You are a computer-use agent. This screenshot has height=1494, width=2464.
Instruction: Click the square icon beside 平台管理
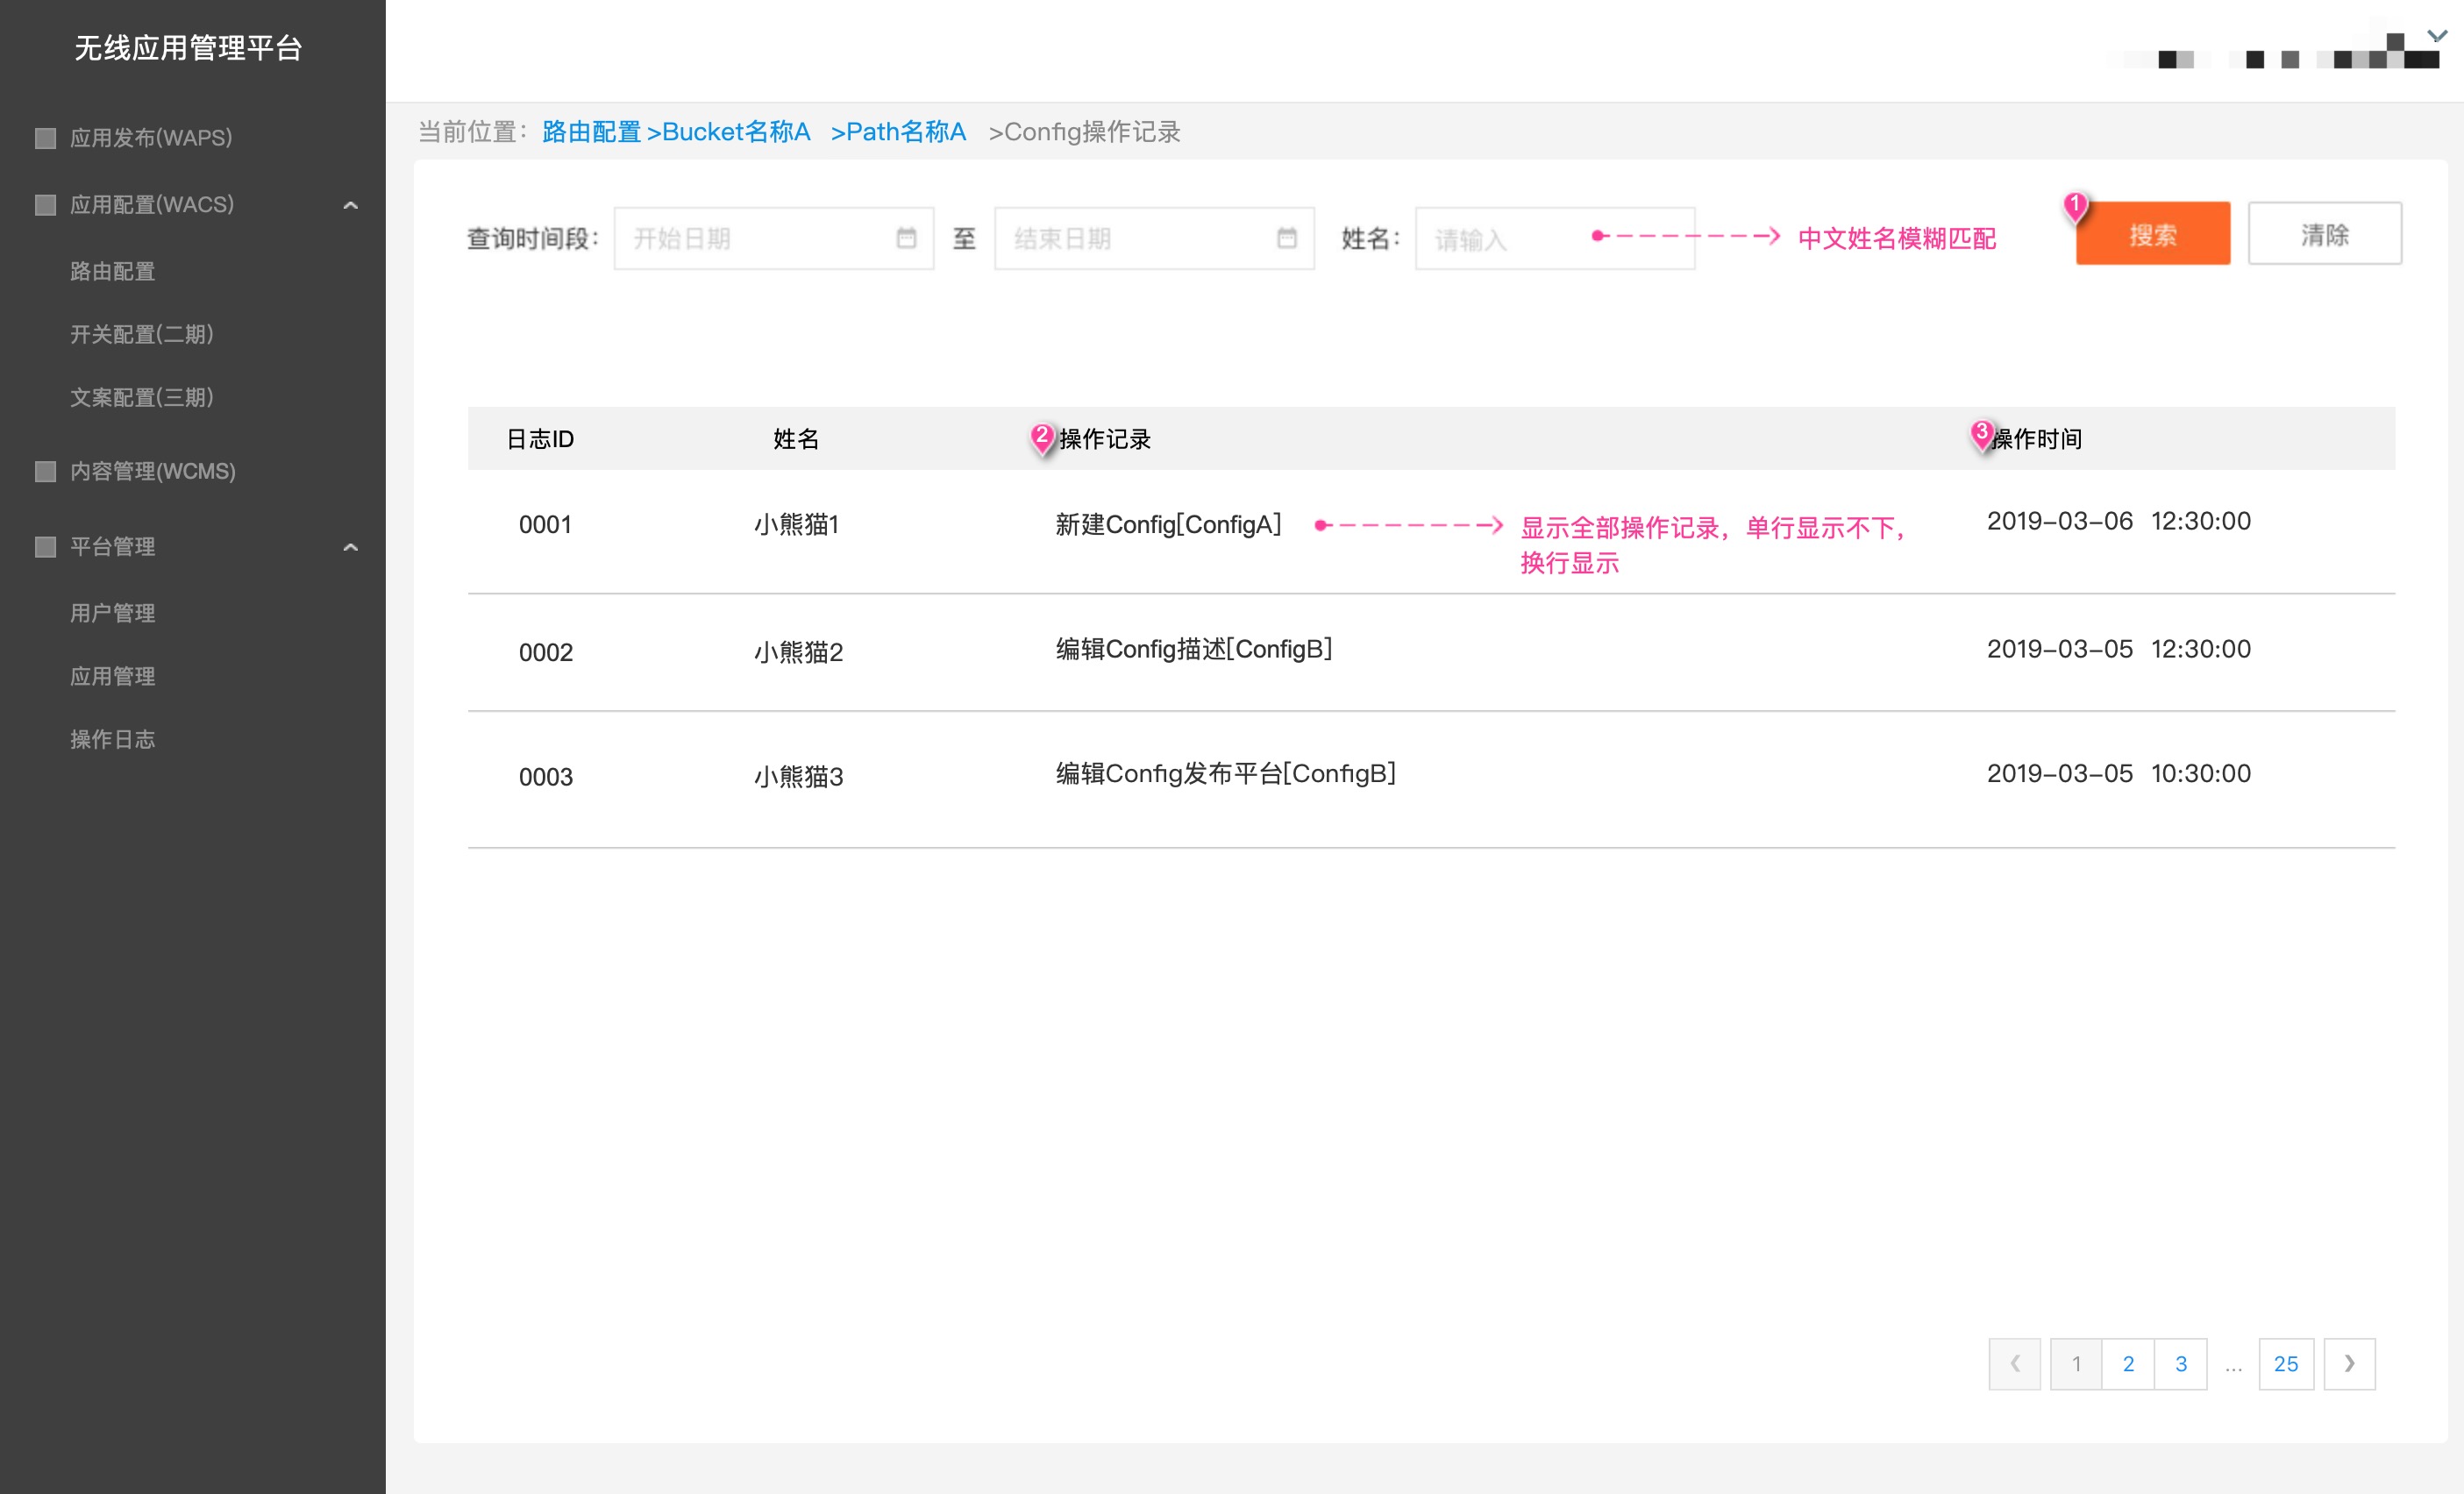coord(45,547)
